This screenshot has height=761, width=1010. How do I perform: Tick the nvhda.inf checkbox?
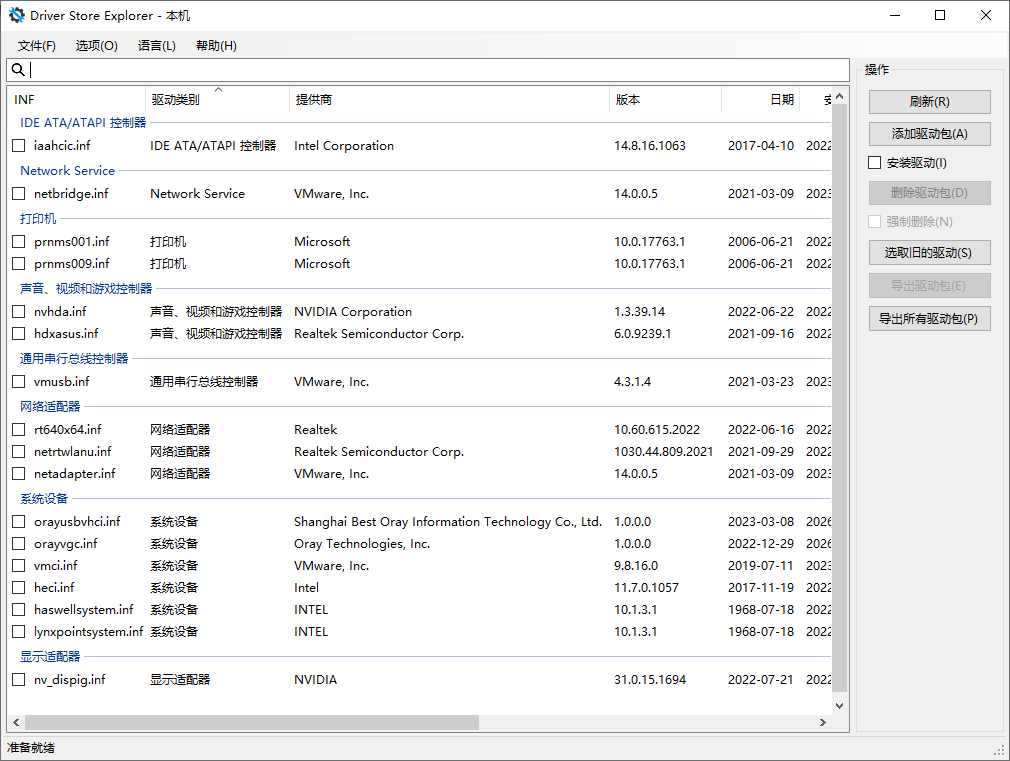click(x=18, y=312)
